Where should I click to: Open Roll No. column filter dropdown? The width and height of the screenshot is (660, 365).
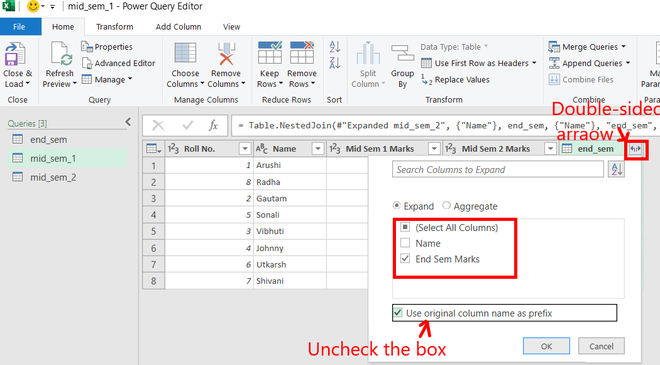245,149
